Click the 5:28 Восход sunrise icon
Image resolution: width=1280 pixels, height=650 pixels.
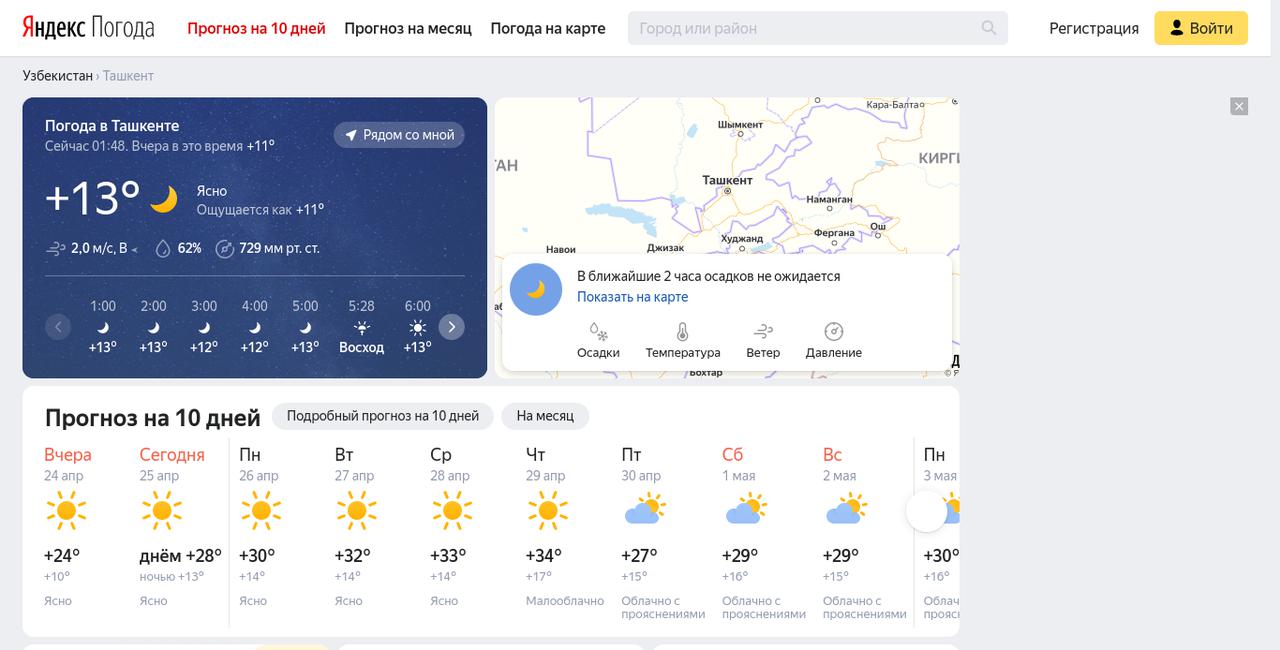[x=361, y=327]
